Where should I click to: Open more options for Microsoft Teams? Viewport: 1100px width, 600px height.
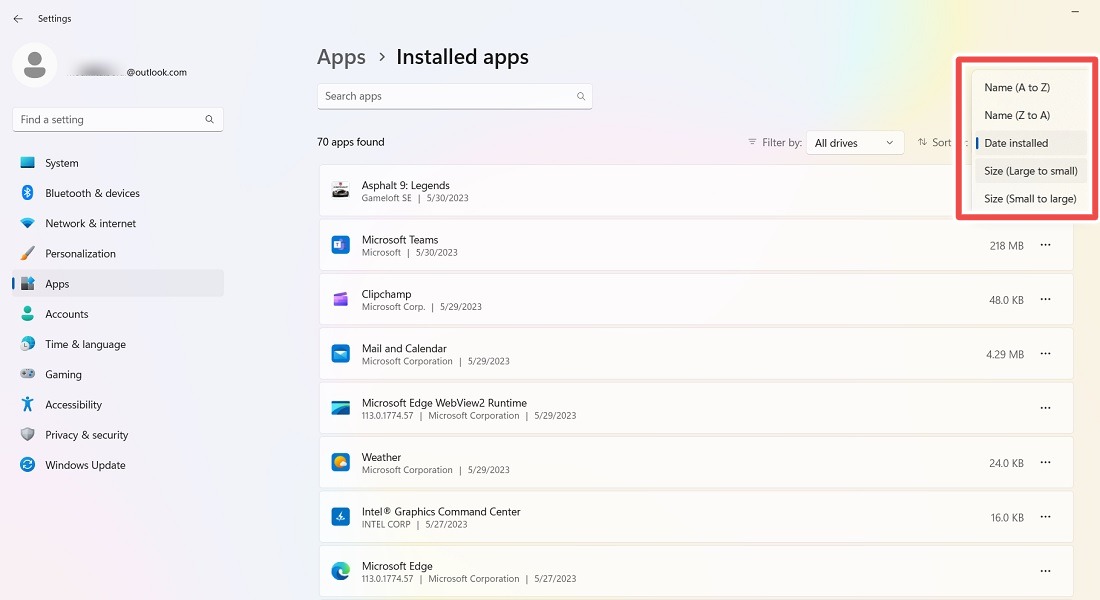[1045, 245]
